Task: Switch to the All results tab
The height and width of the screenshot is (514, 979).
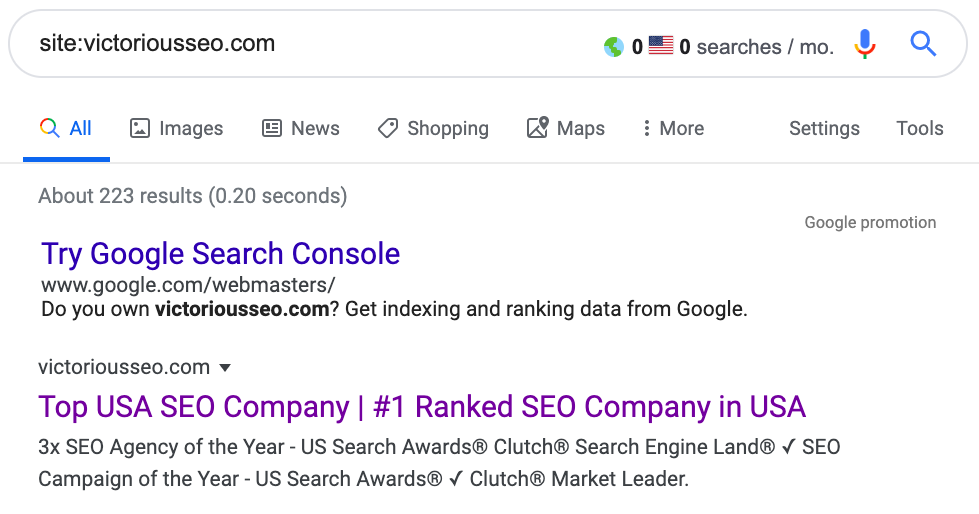Action: click(x=66, y=128)
